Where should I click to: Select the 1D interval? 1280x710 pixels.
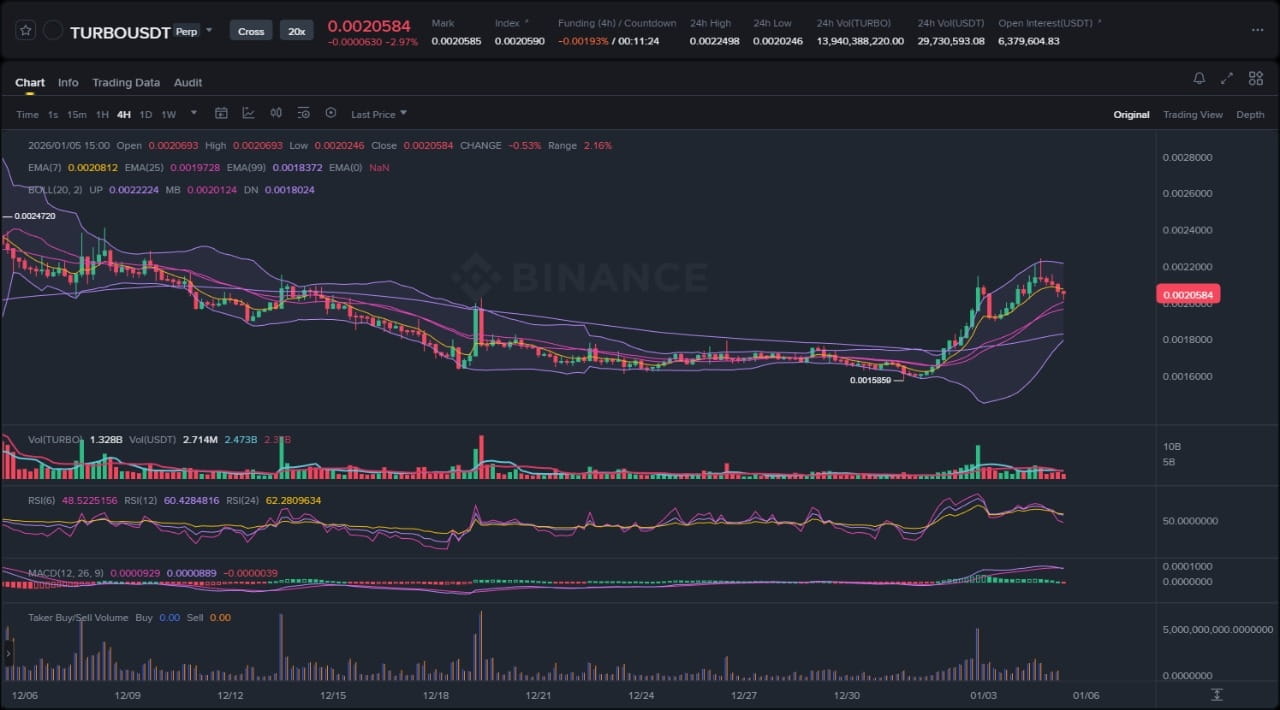[146, 114]
